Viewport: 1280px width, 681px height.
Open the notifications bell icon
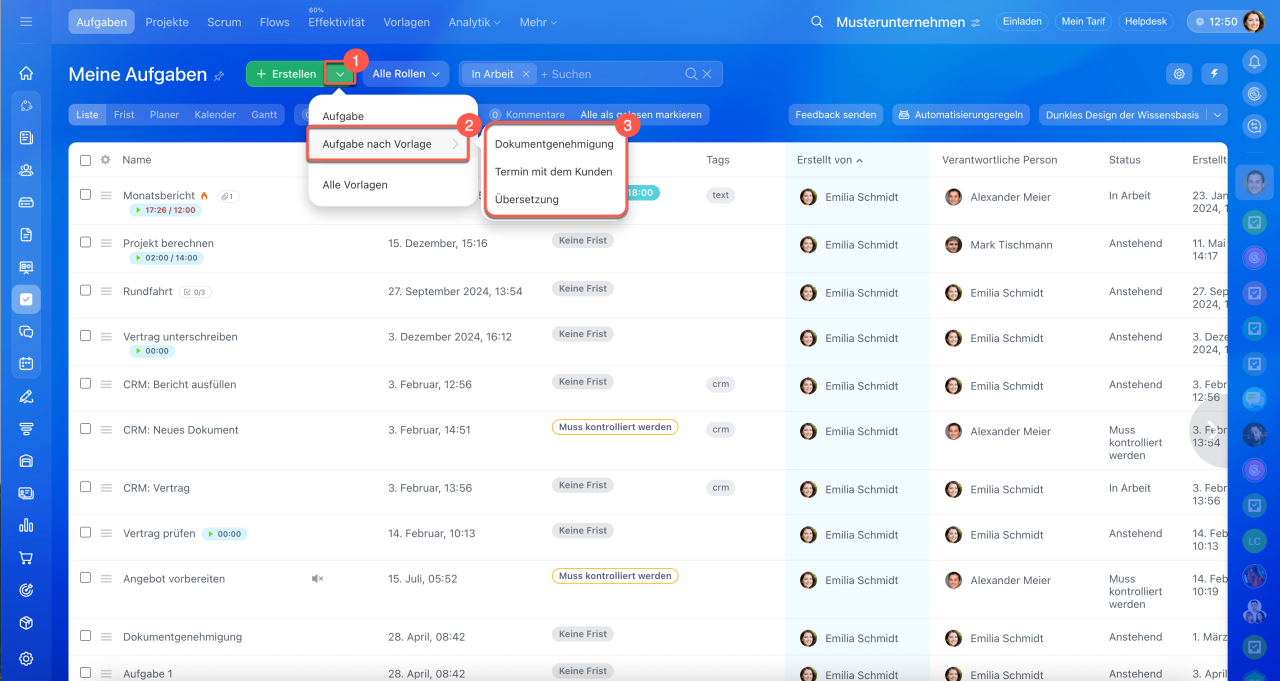point(1254,62)
